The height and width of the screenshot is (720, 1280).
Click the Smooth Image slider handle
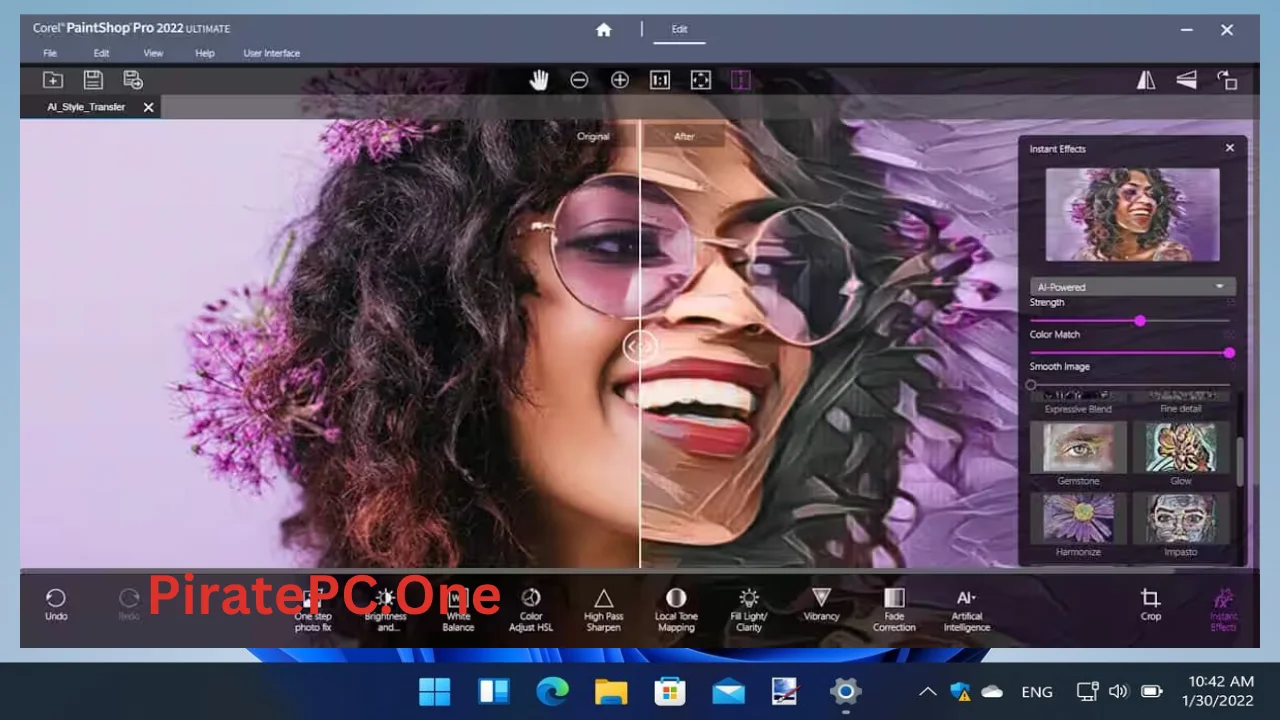coord(1031,384)
